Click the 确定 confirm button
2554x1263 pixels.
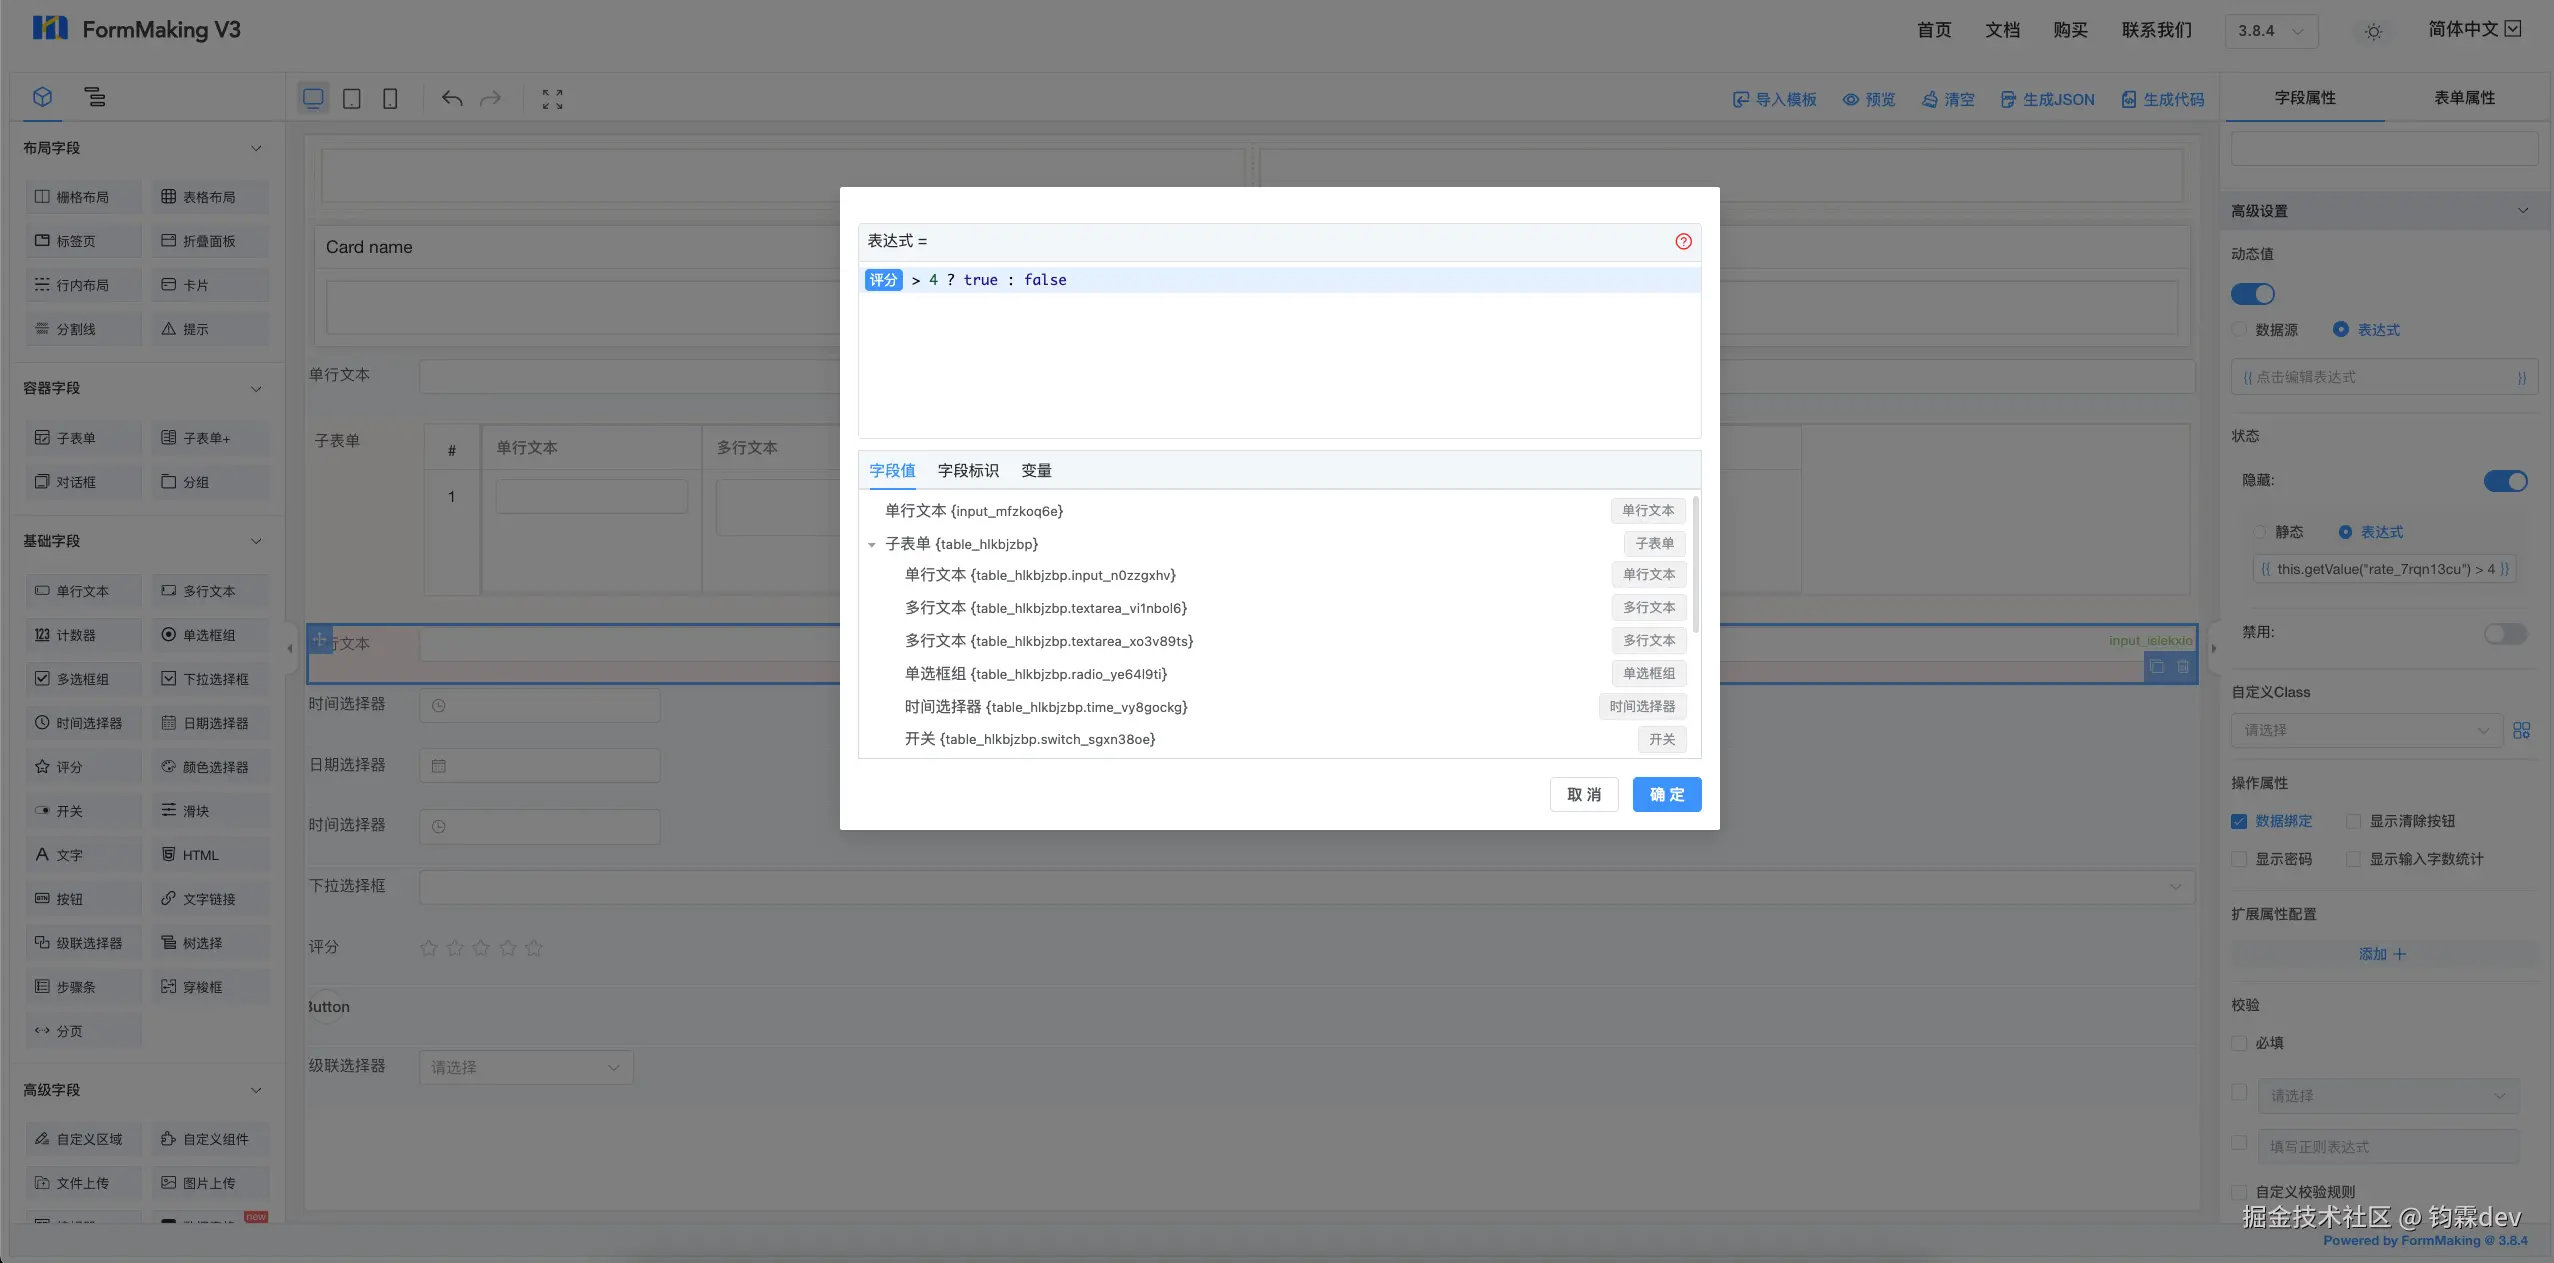click(1666, 795)
